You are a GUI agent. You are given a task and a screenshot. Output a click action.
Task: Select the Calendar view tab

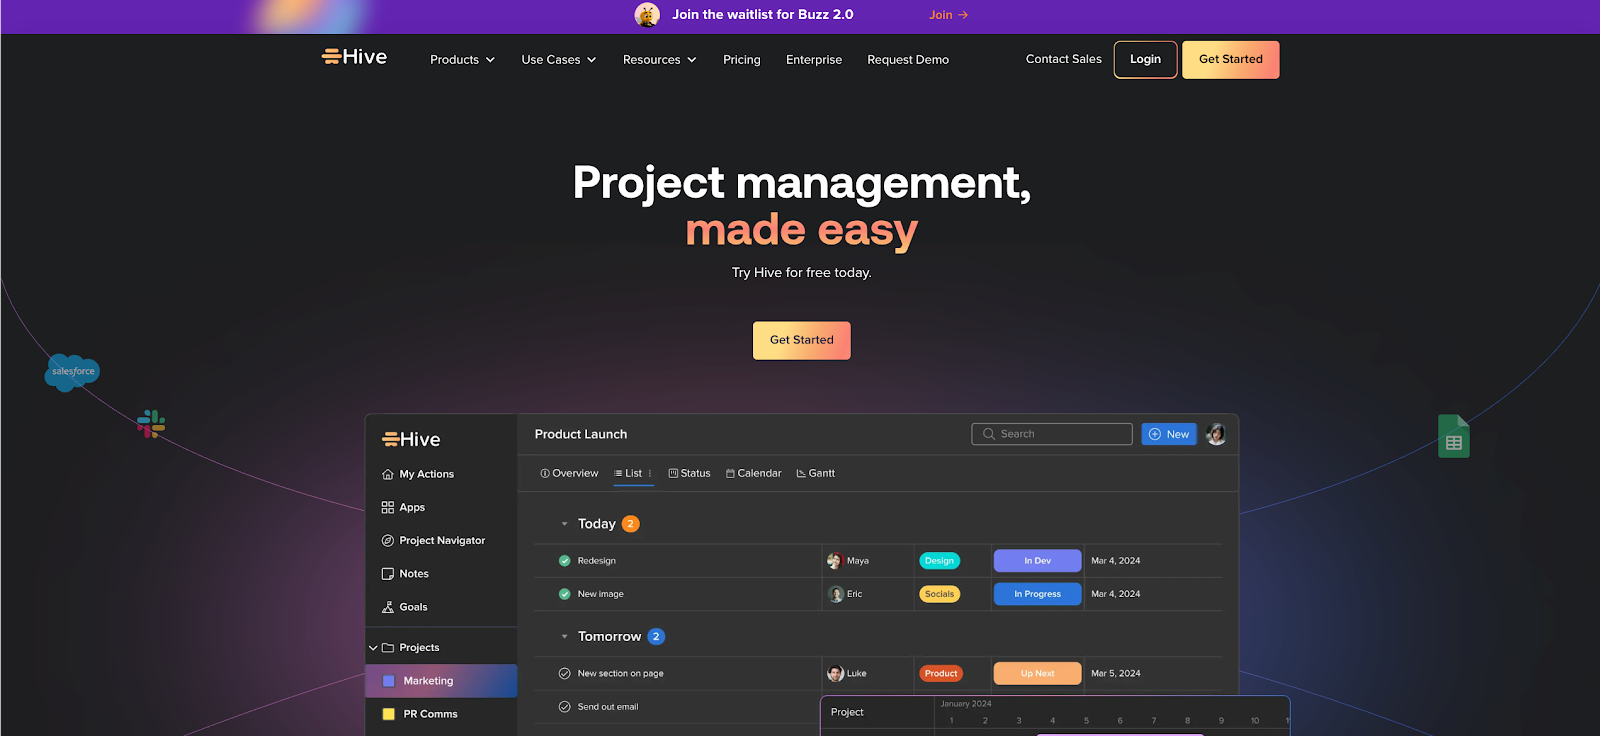(x=753, y=473)
